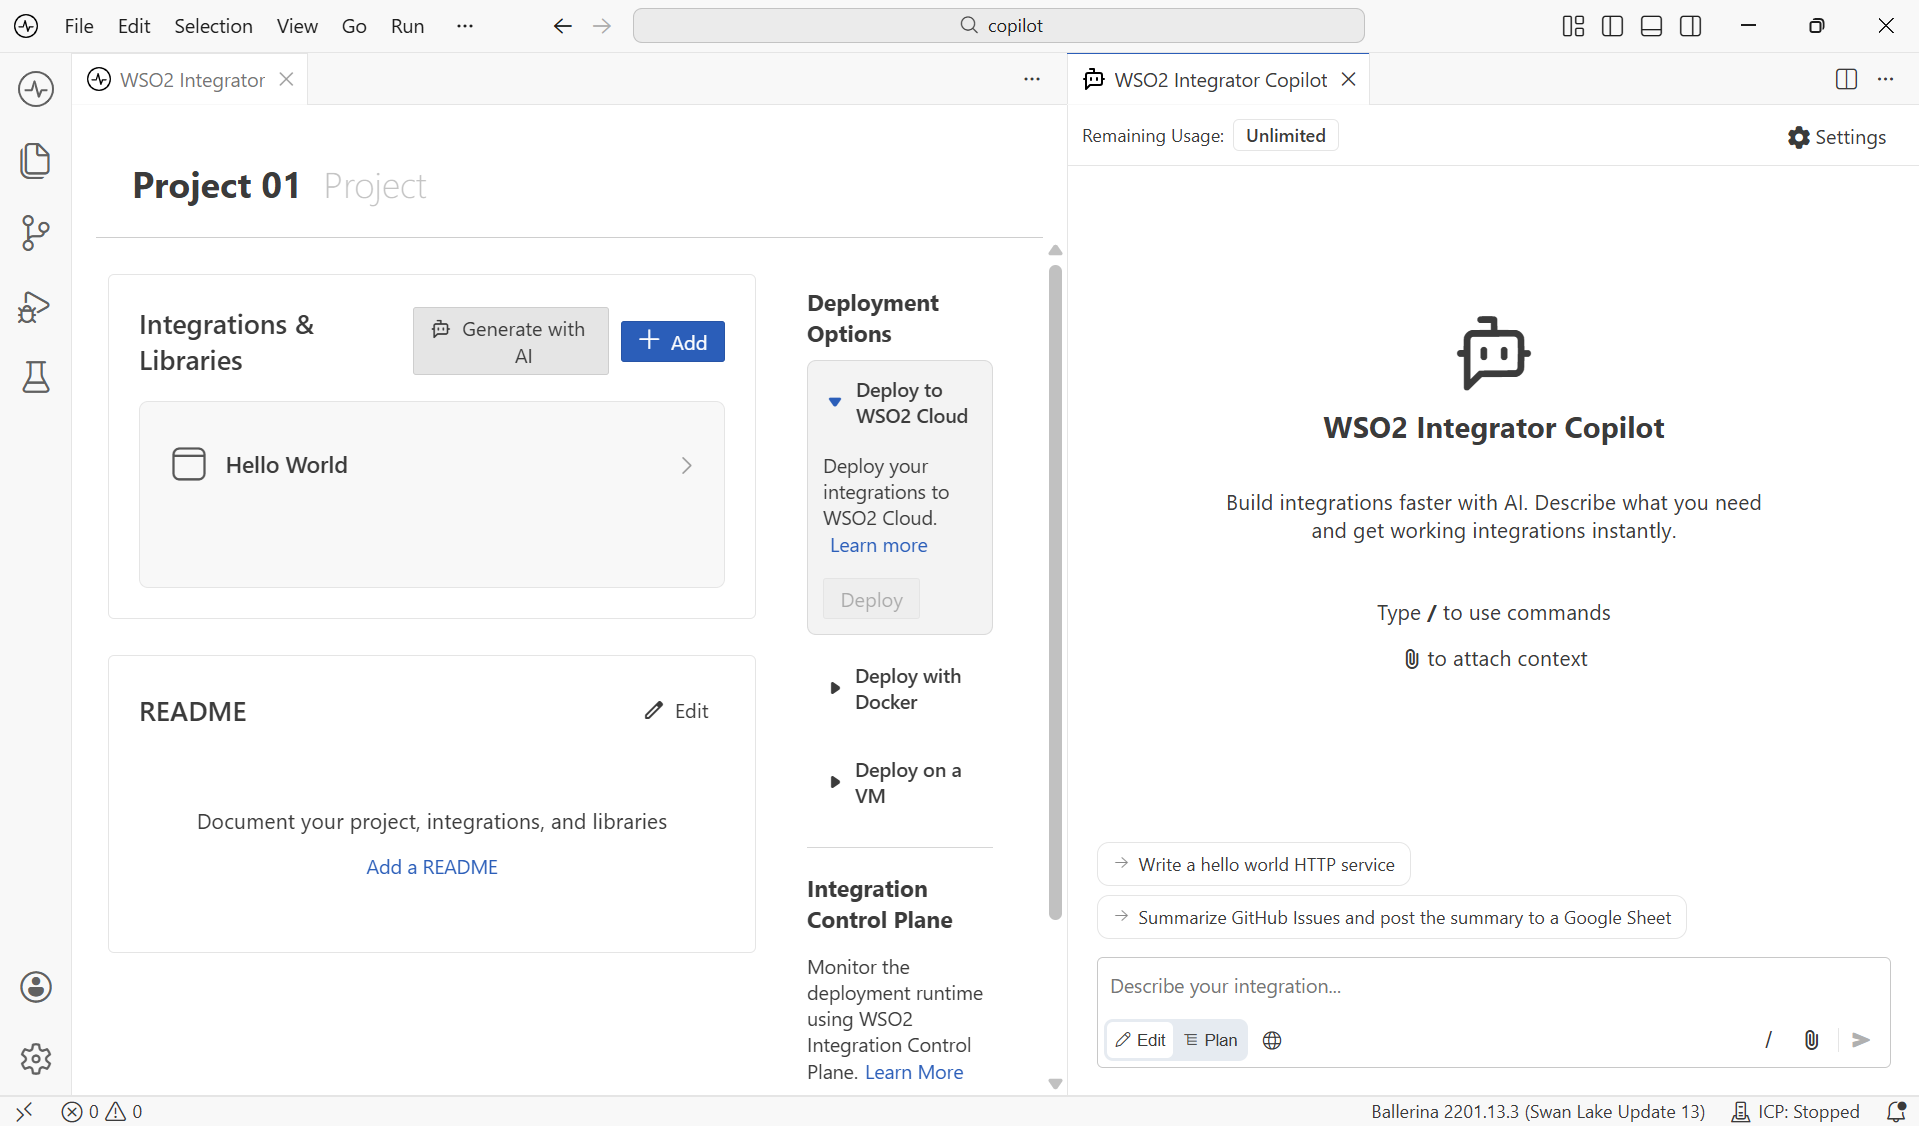Collapse Deploy to WSO2 Cloud section
The image size is (1919, 1126).
[x=835, y=402]
